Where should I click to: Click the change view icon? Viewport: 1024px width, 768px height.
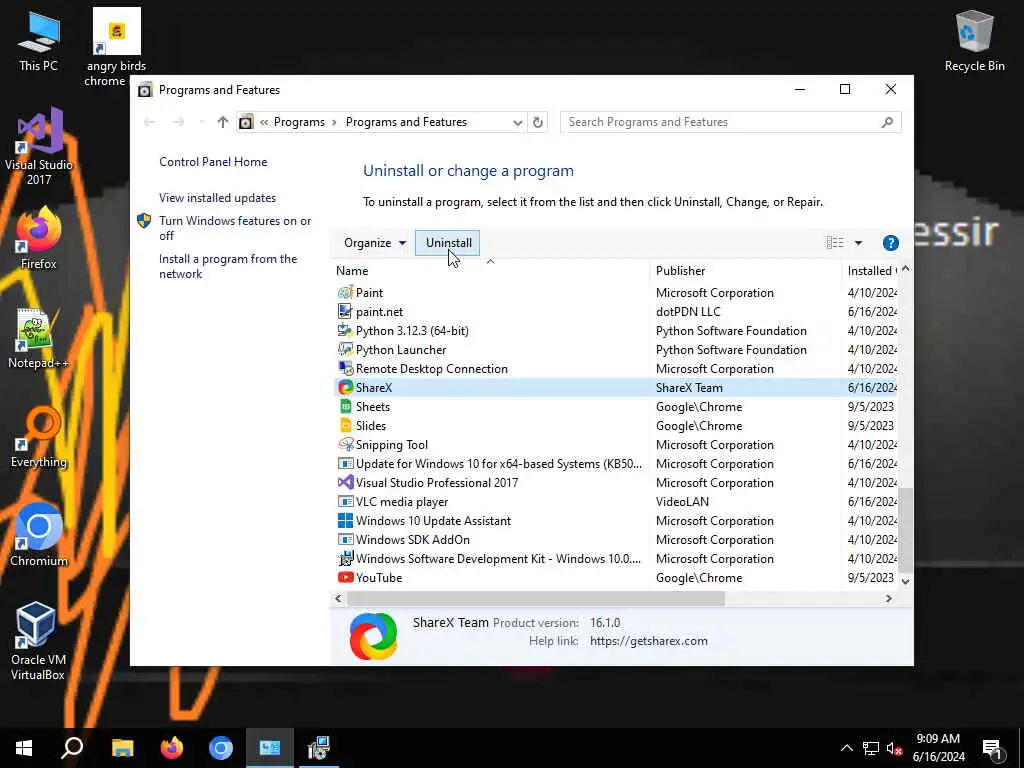coord(835,243)
